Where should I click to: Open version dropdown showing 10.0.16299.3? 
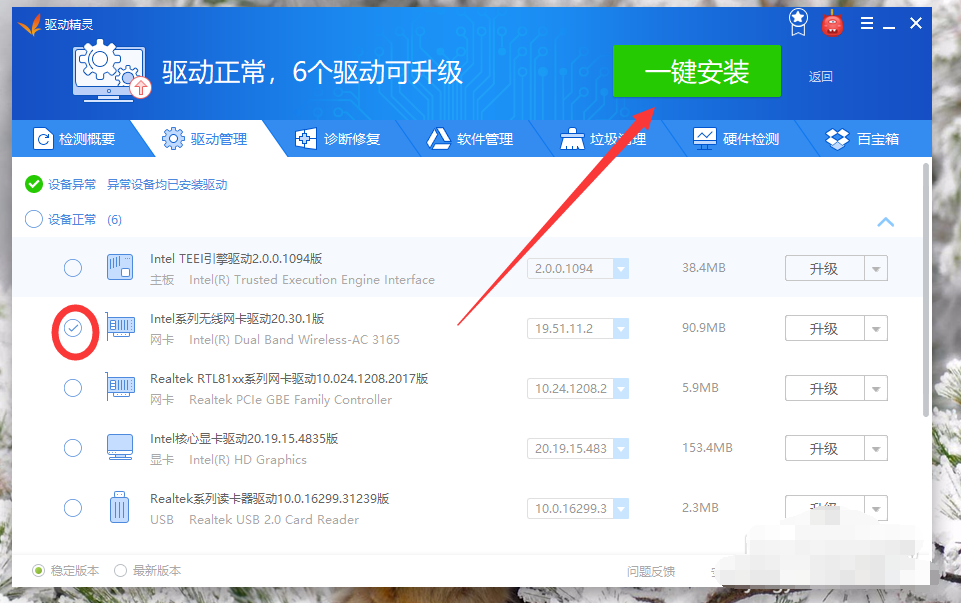coord(621,509)
